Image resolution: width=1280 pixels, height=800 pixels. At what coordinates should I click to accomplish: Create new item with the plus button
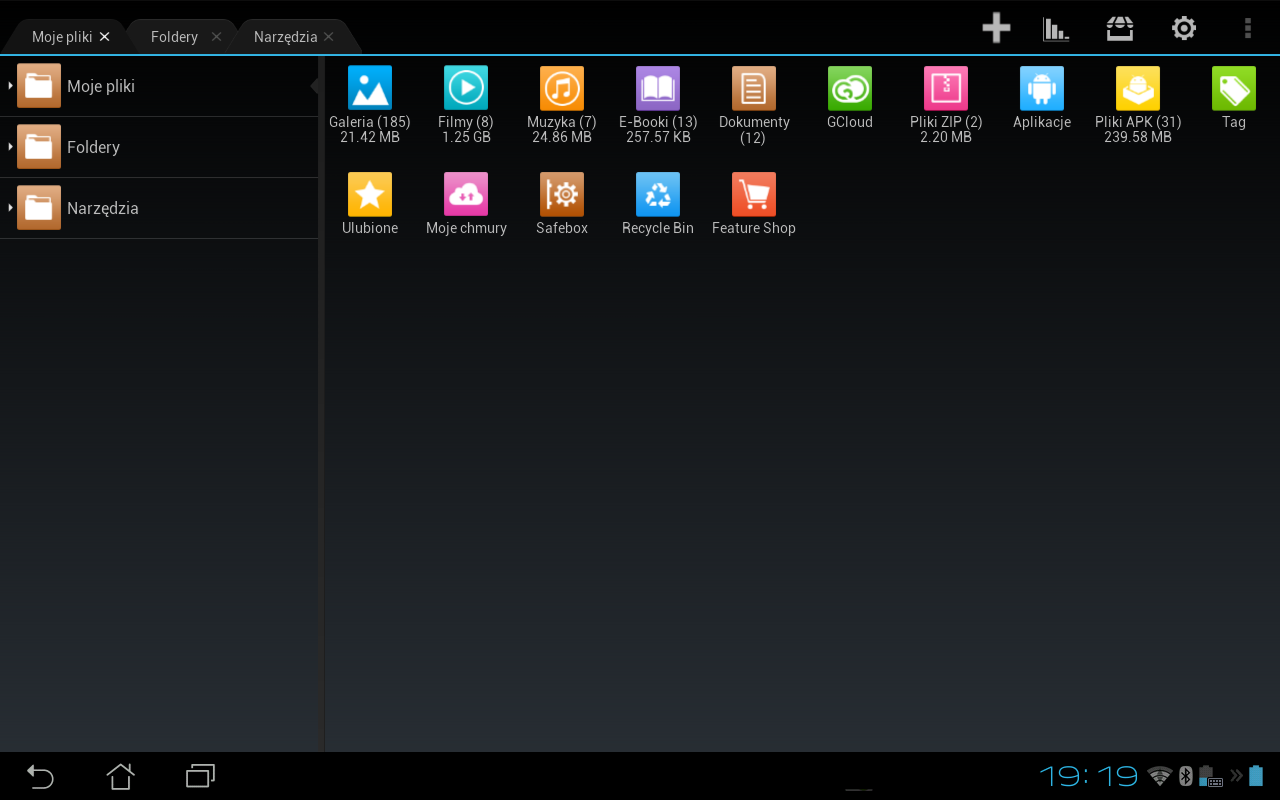(996, 27)
